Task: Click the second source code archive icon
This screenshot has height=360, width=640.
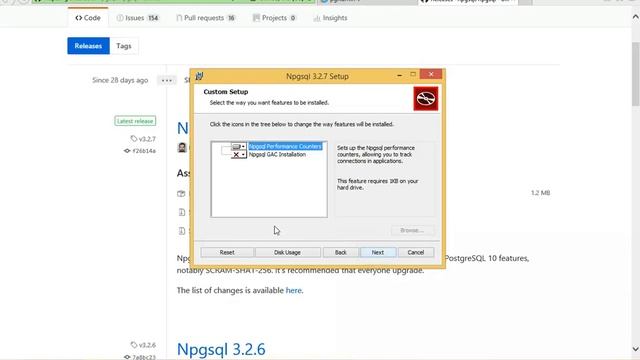Action: pyautogui.click(x=182, y=231)
